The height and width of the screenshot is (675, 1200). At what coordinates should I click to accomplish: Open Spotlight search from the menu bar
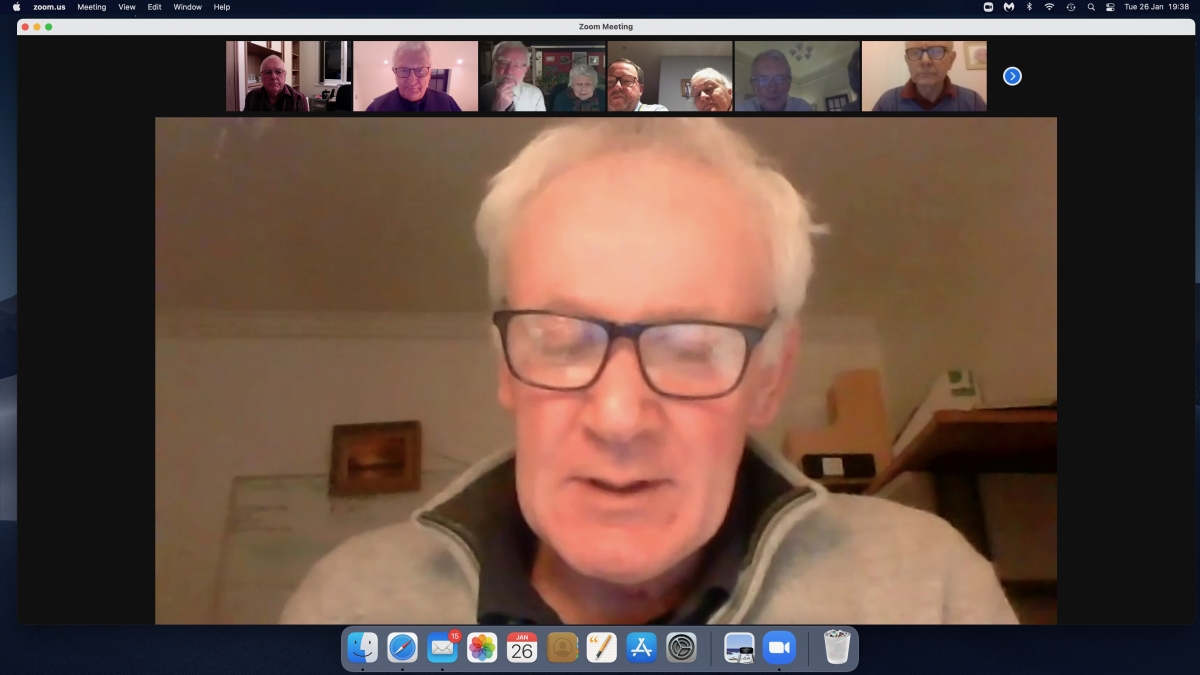coord(1091,7)
